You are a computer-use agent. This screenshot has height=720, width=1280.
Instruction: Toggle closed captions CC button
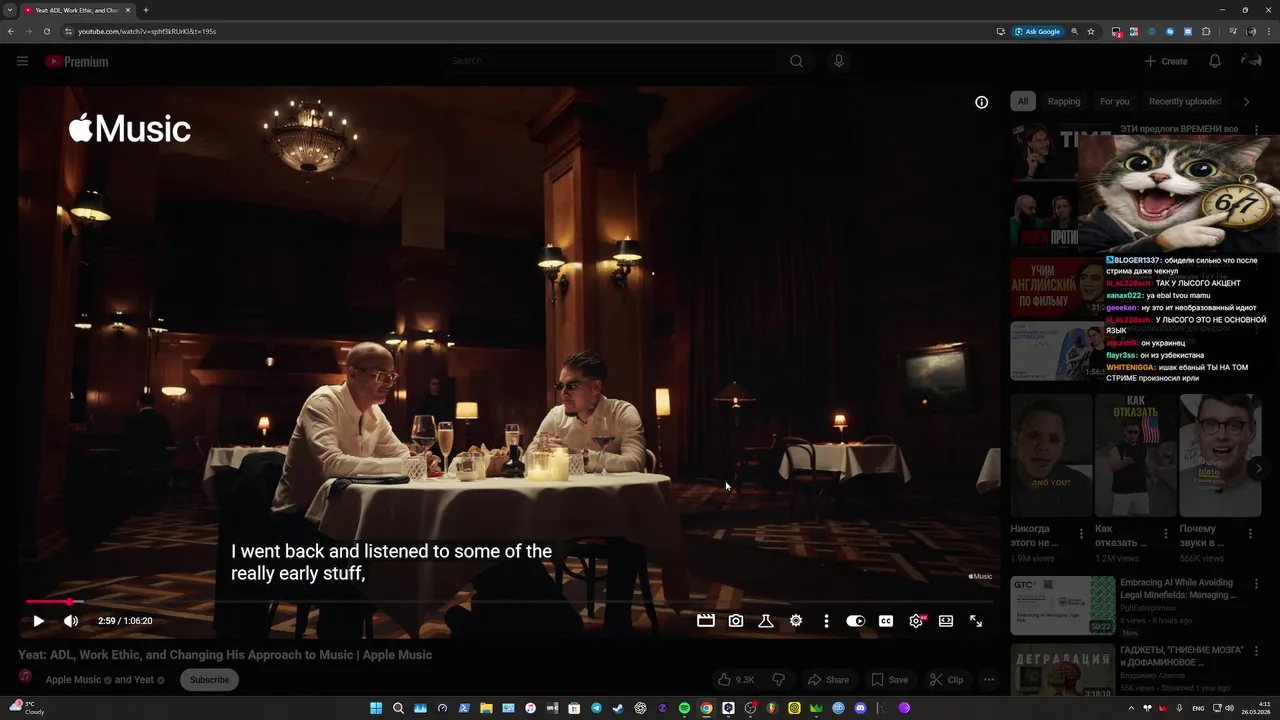(x=886, y=621)
